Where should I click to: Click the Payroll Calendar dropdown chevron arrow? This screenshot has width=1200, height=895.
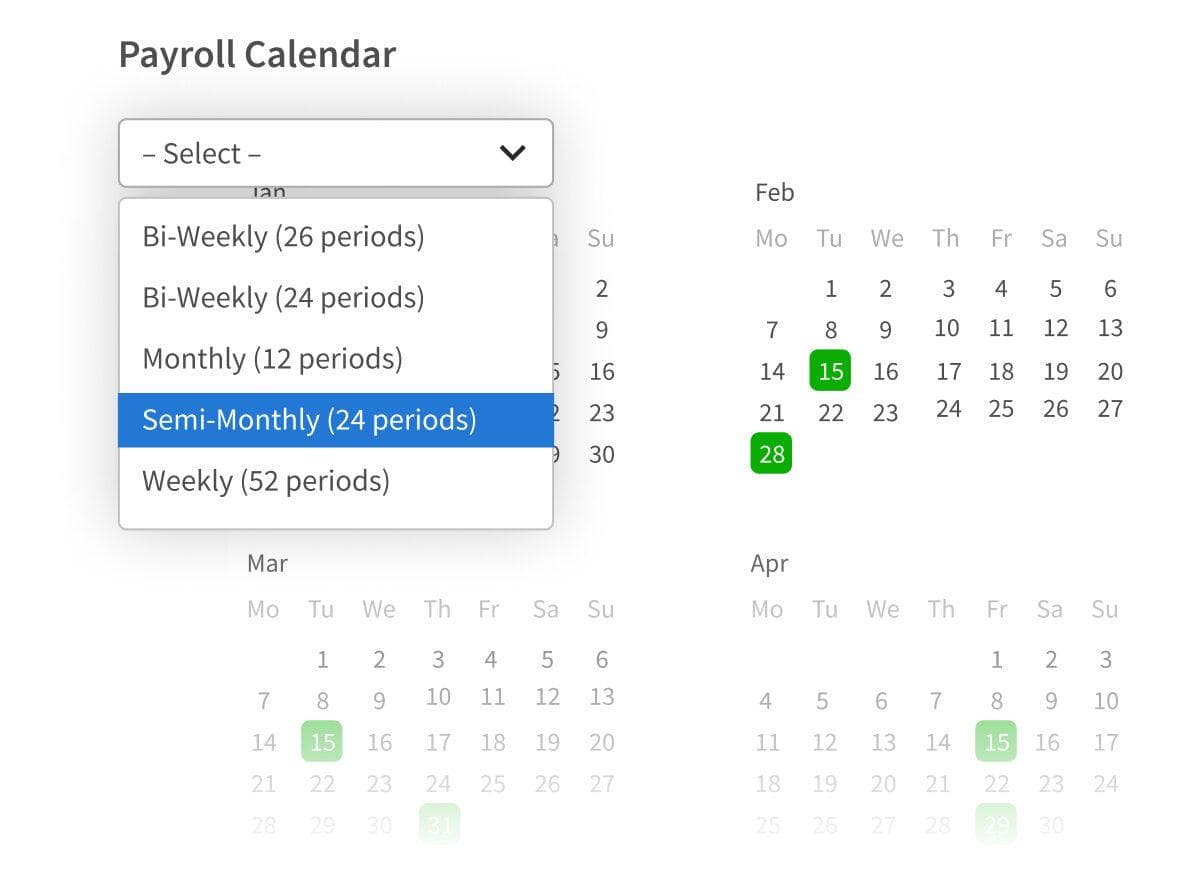coord(512,153)
